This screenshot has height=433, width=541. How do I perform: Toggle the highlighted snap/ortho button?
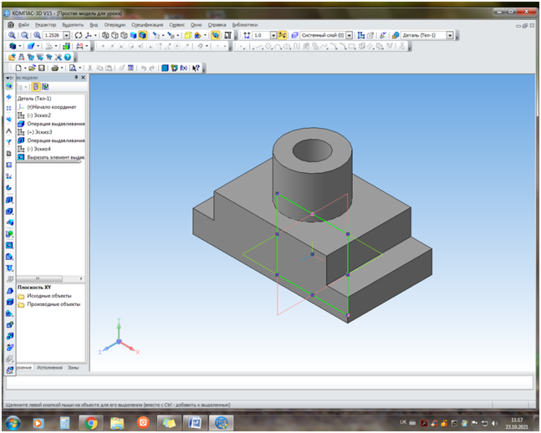(x=282, y=35)
